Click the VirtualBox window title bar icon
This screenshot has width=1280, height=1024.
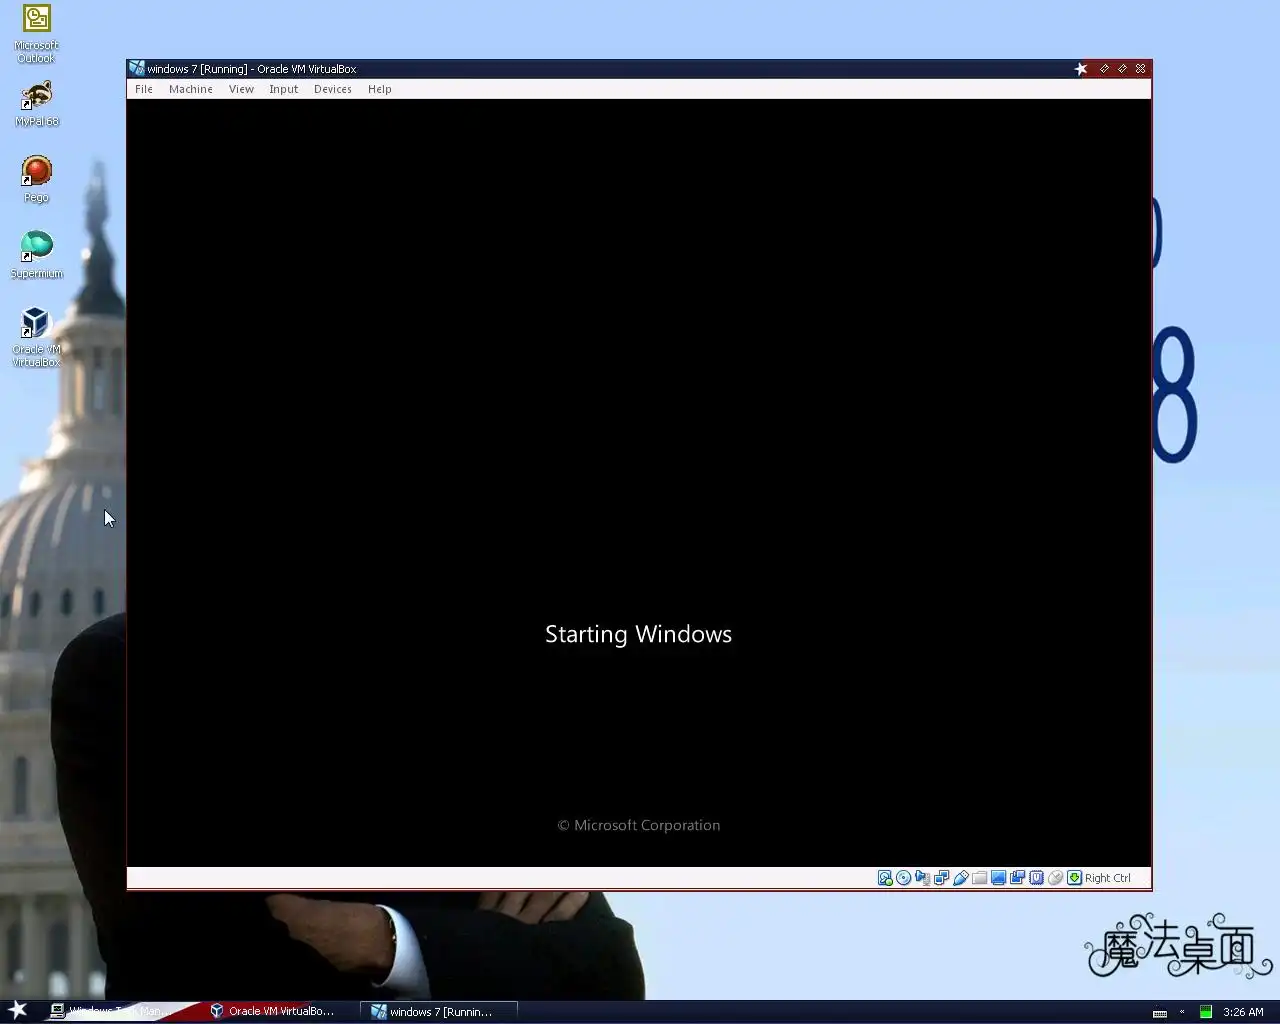(137, 69)
